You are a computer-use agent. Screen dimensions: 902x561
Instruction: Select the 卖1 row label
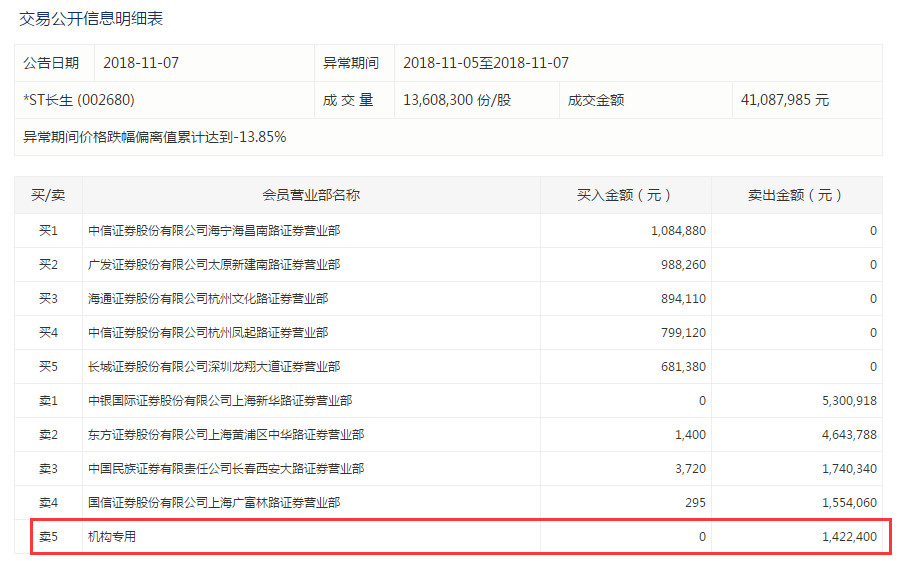tap(48, 400)
